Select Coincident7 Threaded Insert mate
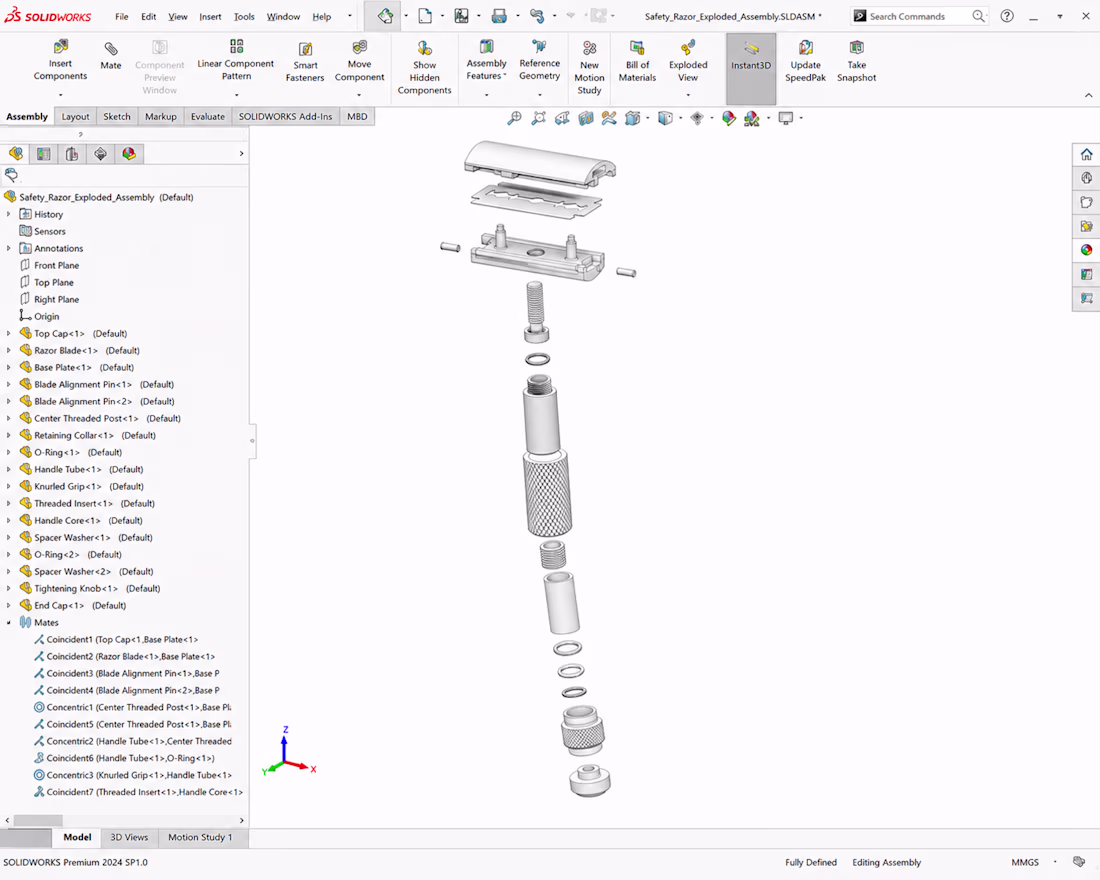The image size is (1100, 880). coord(138,792)
